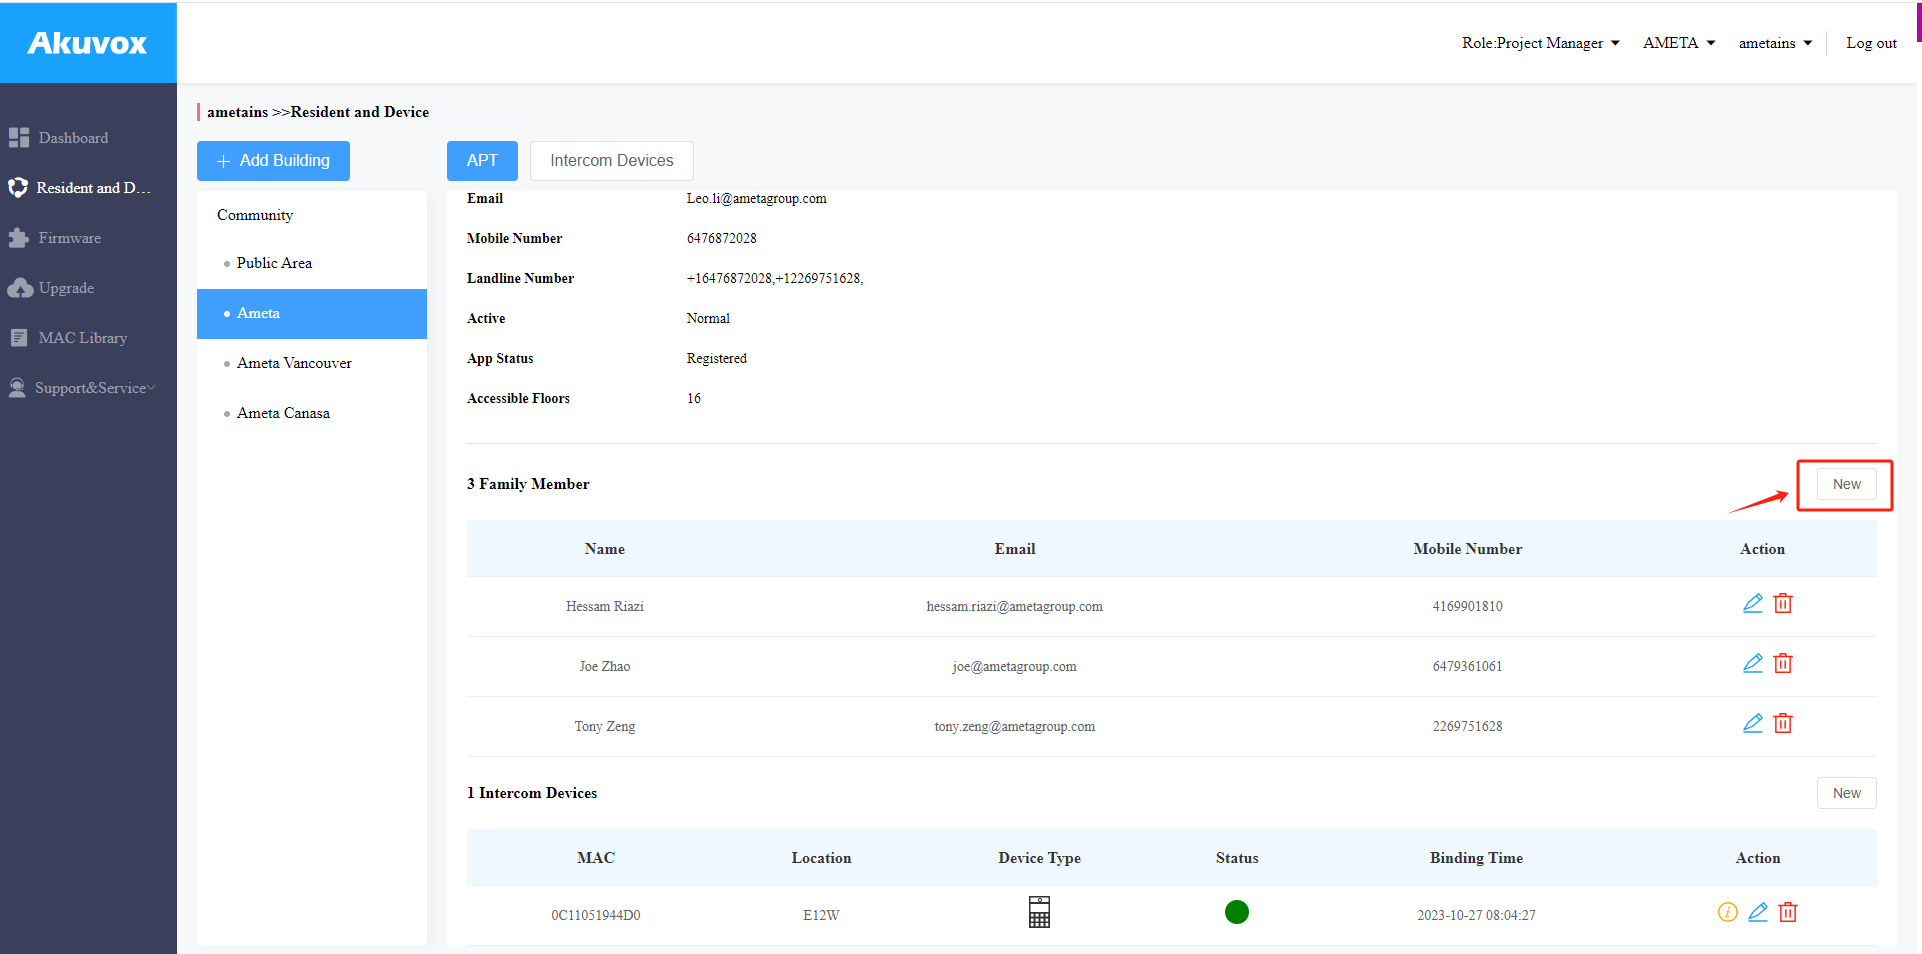
Task: Edit Joe Zhao family member
Action: tap(1753, 663)
